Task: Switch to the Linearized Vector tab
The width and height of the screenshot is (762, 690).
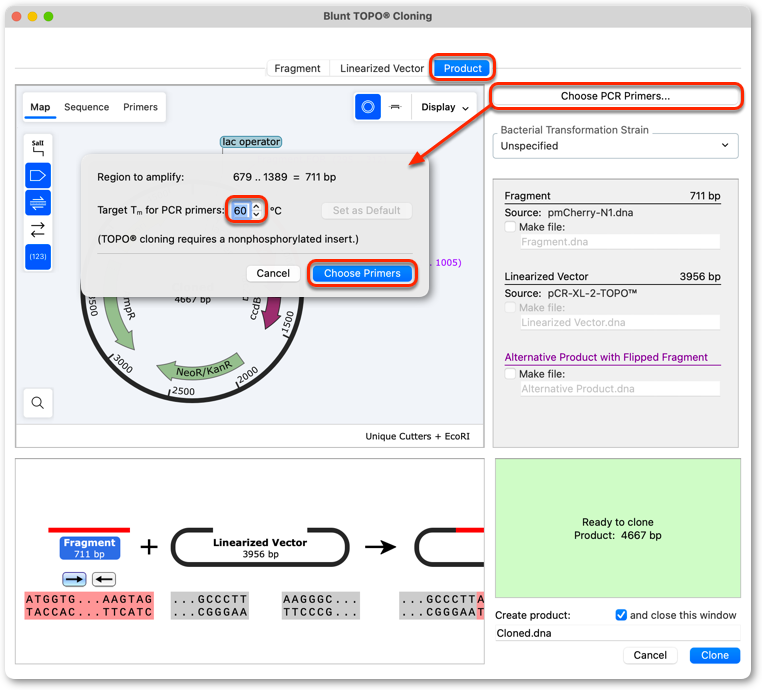Action: [381, 69]
